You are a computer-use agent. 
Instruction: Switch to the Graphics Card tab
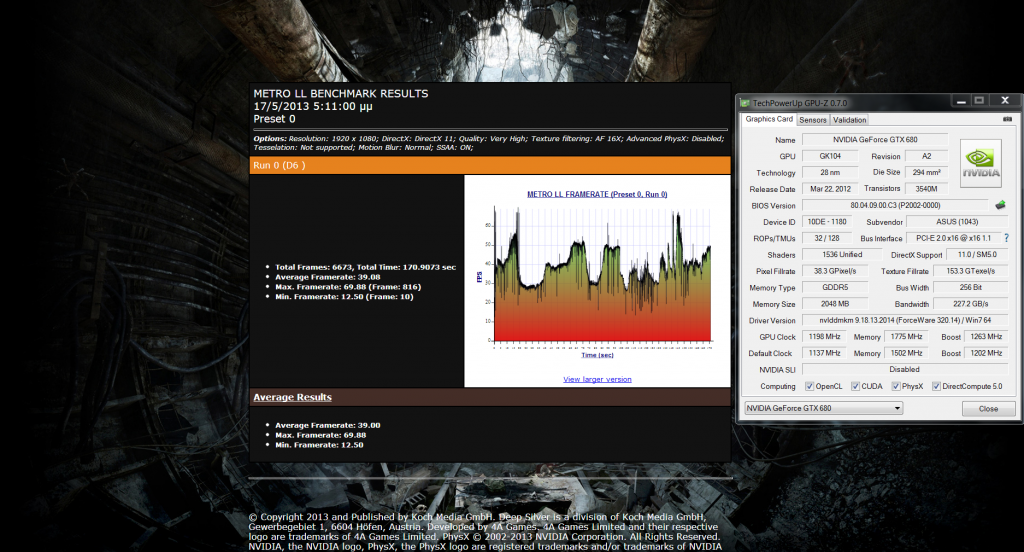[x=769, y=120]
